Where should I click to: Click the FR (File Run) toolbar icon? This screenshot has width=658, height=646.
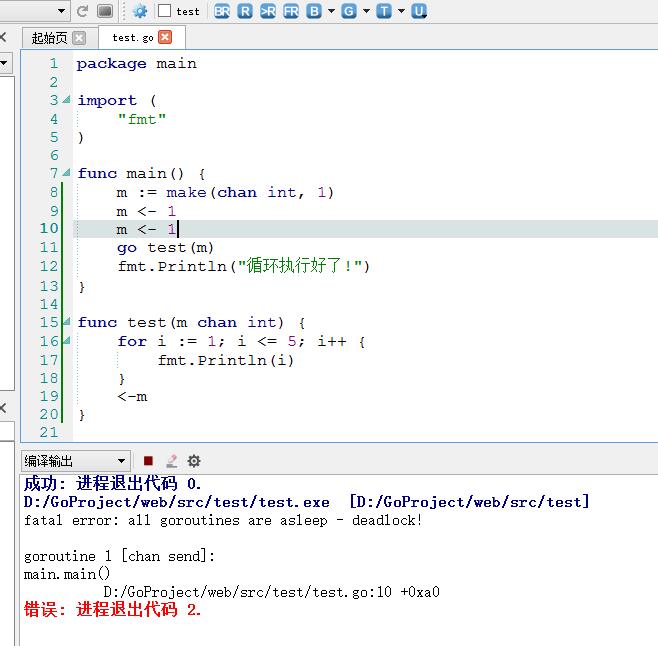pyautogui.click(x=291, y=11)
